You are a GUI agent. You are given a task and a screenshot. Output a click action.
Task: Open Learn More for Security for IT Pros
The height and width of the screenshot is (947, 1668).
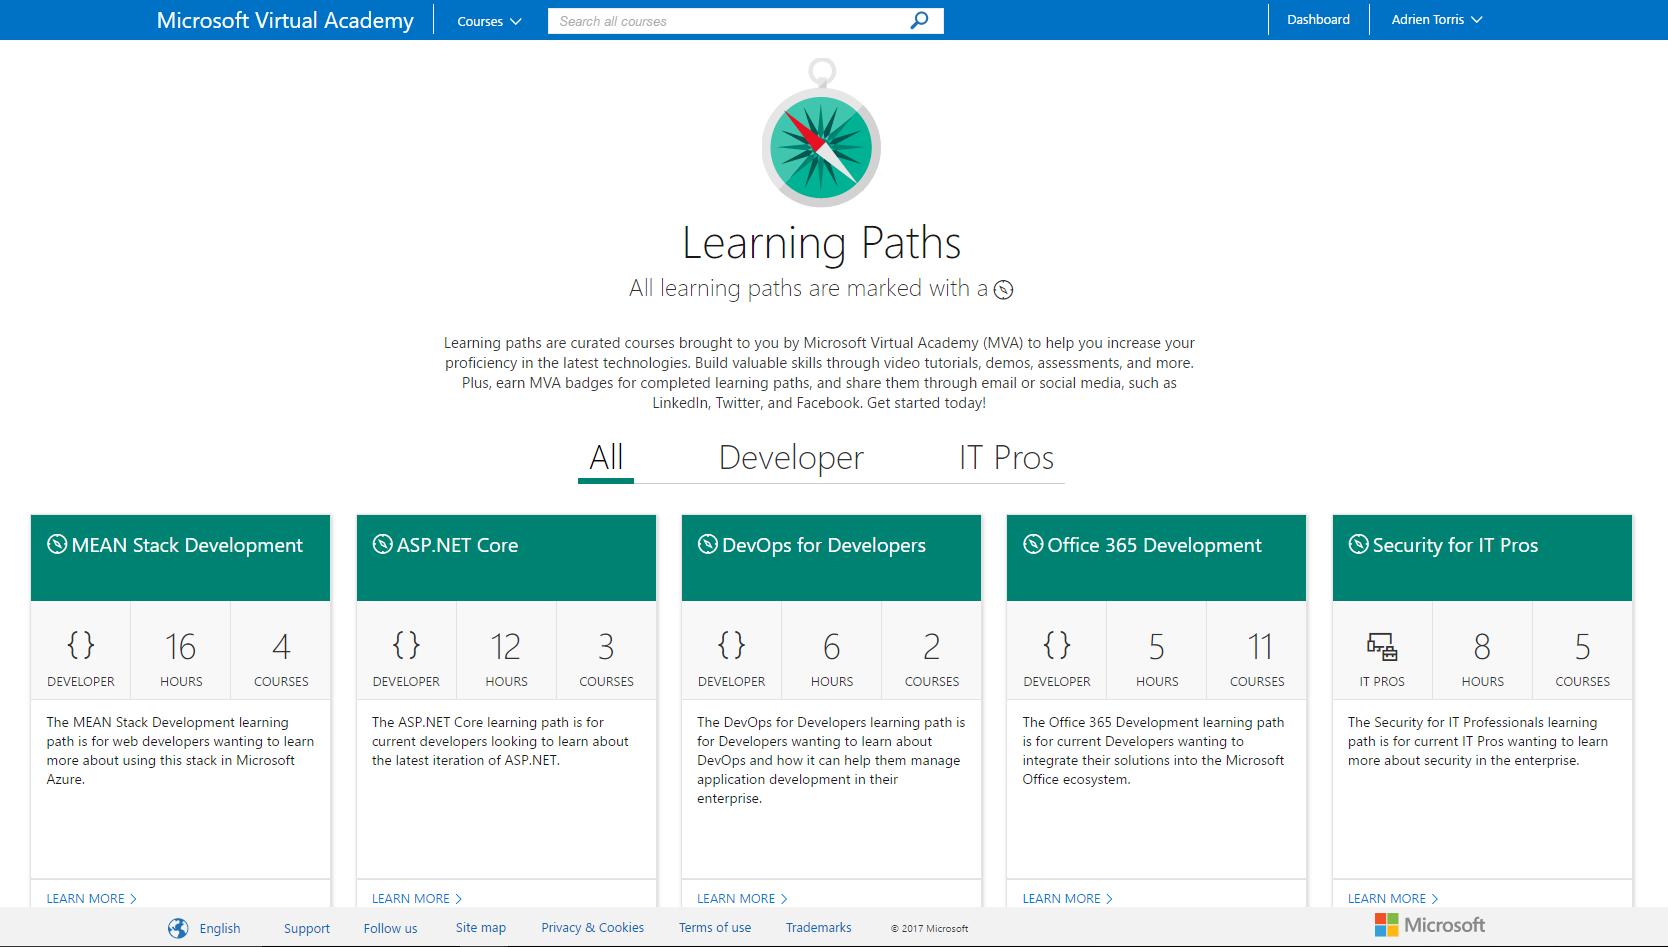[1392, 898]
